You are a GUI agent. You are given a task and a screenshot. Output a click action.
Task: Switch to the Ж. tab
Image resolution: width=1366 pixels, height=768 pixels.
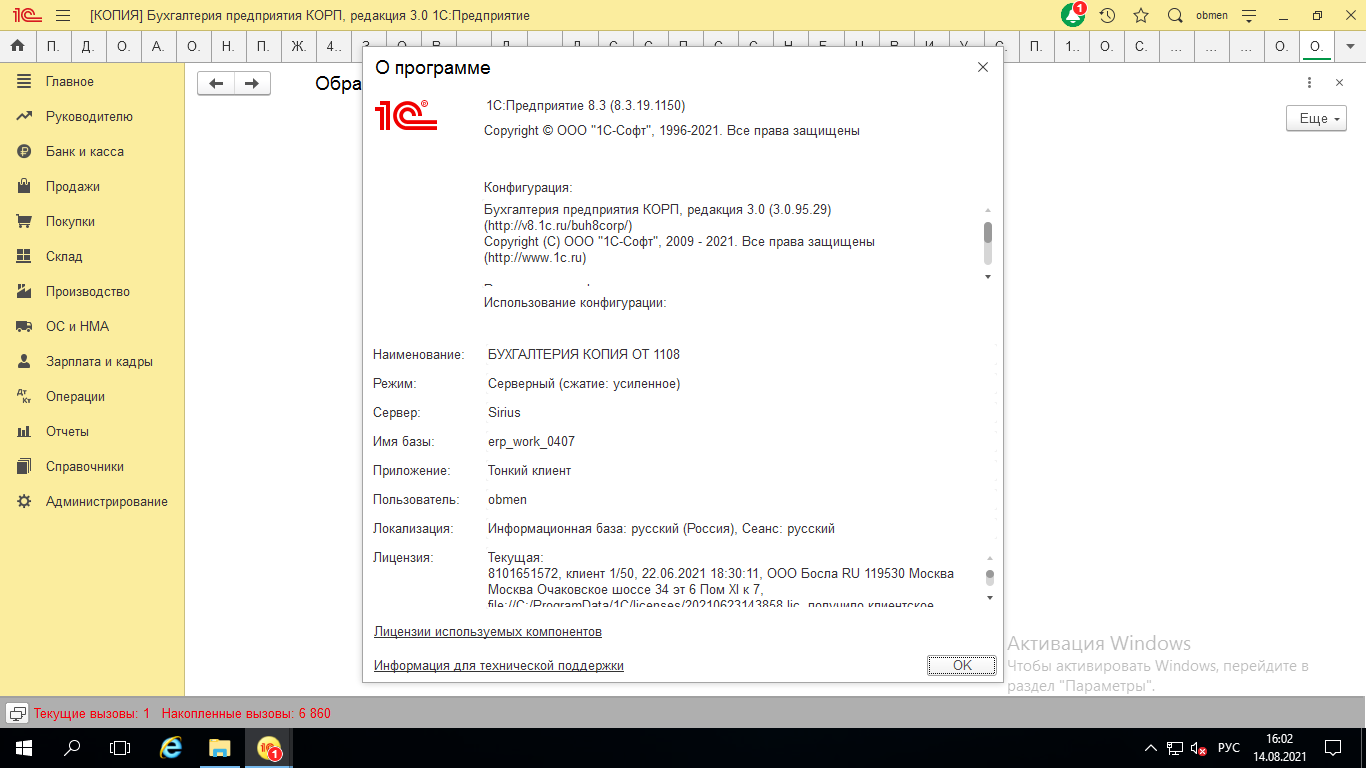coord(298,46)
